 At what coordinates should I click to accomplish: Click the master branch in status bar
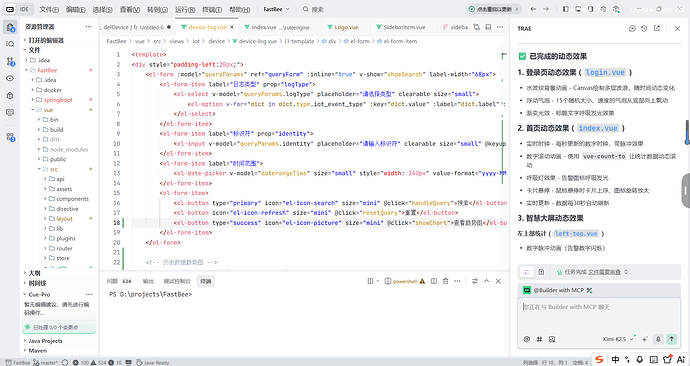pyautogui.click(x=46, y=362)
